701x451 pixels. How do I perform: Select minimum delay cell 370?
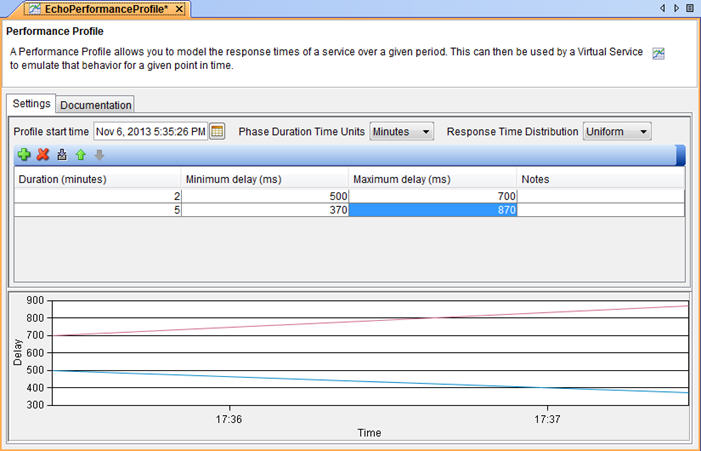tap(265, 210)
